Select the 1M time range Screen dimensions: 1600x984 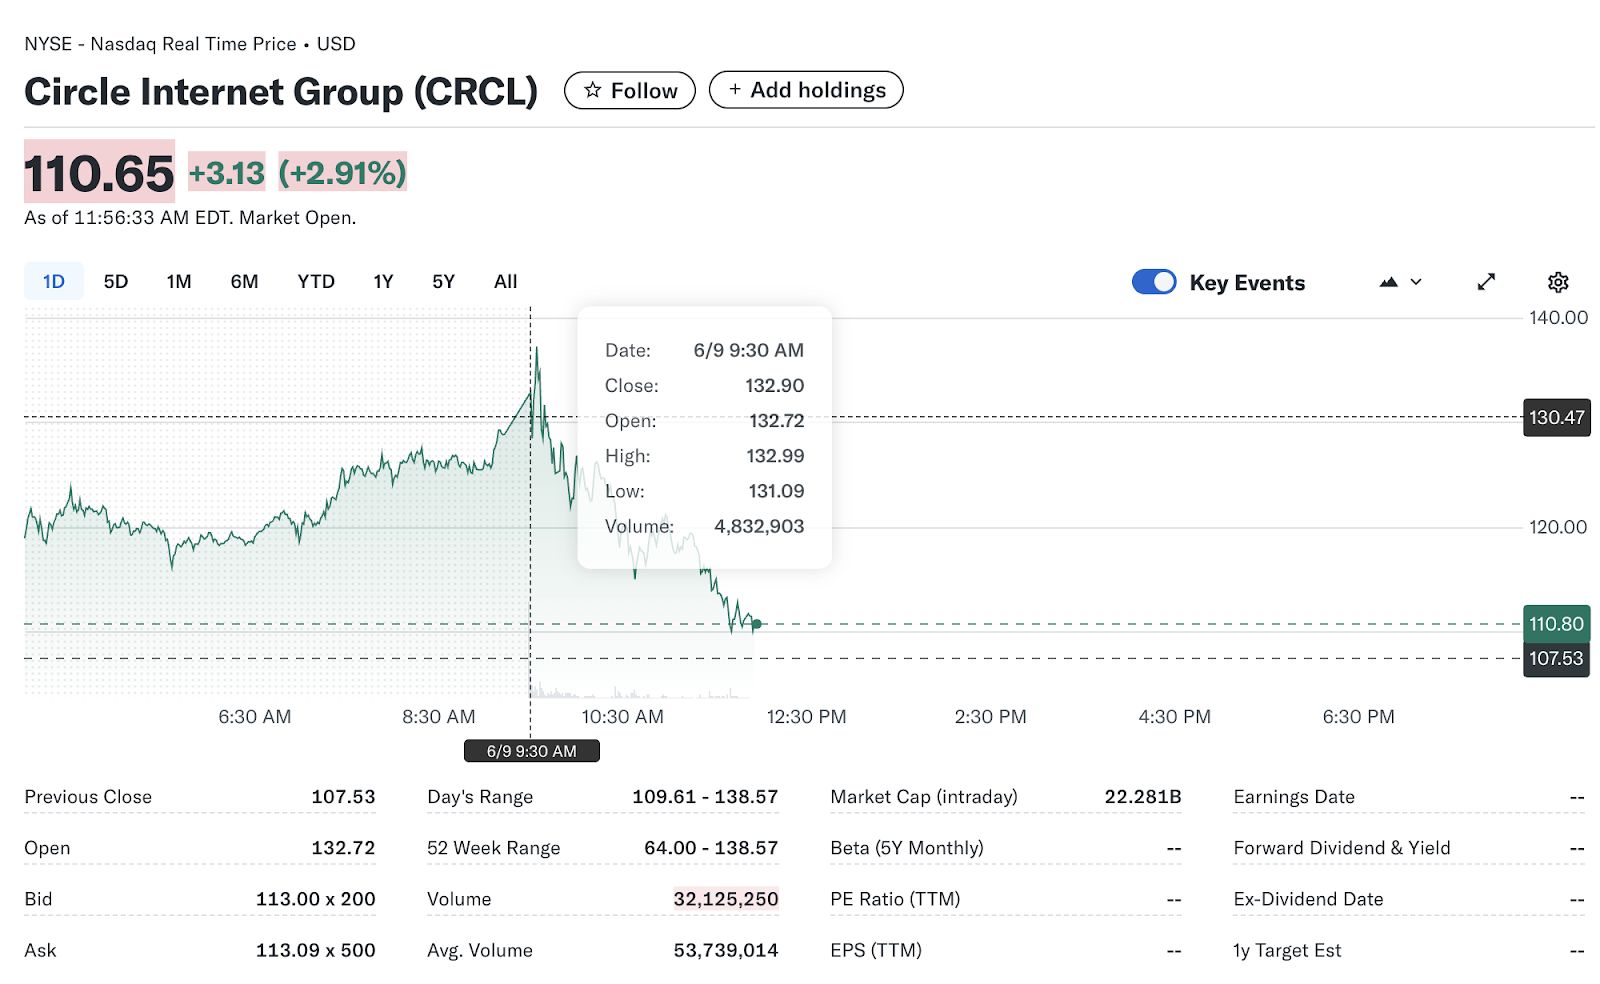[x=179, y=282]
